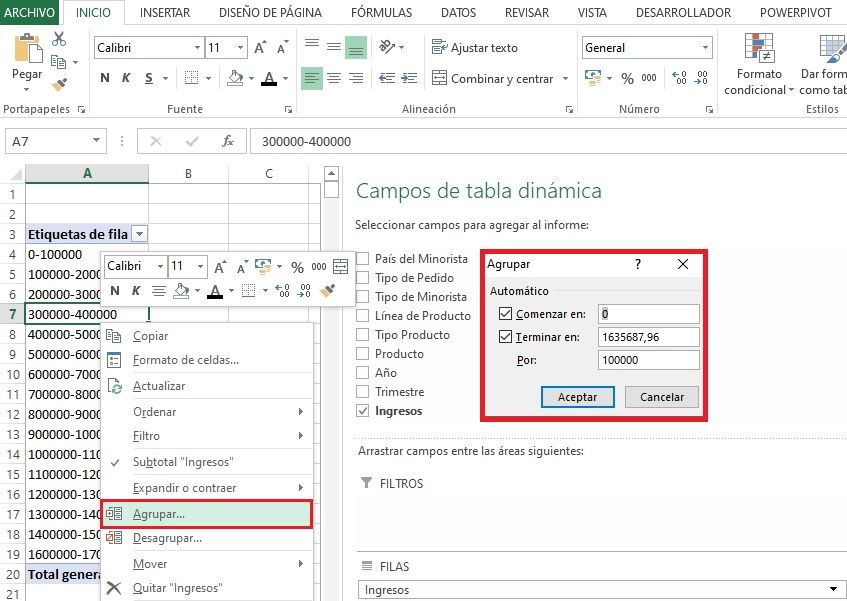Open the Etiquetas de fila filter dropdown
Viewport: 847px width, 601px height.
tap(139, 234)
